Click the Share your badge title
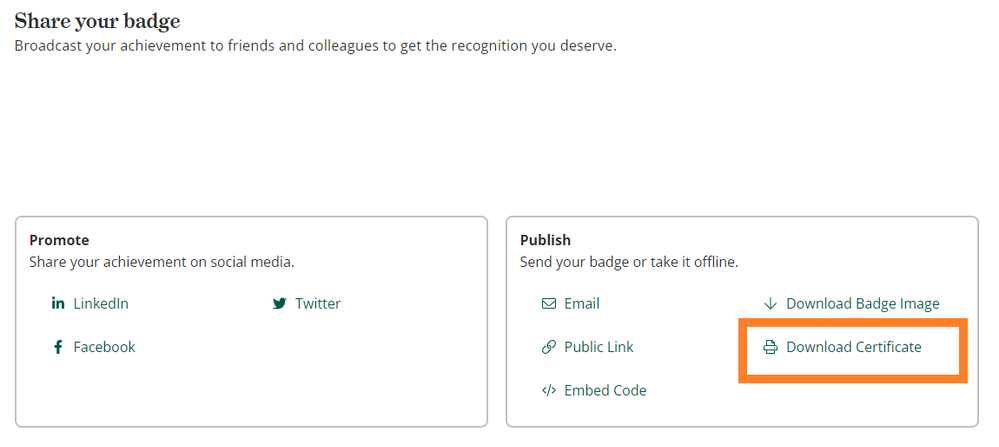 point(97,21)
